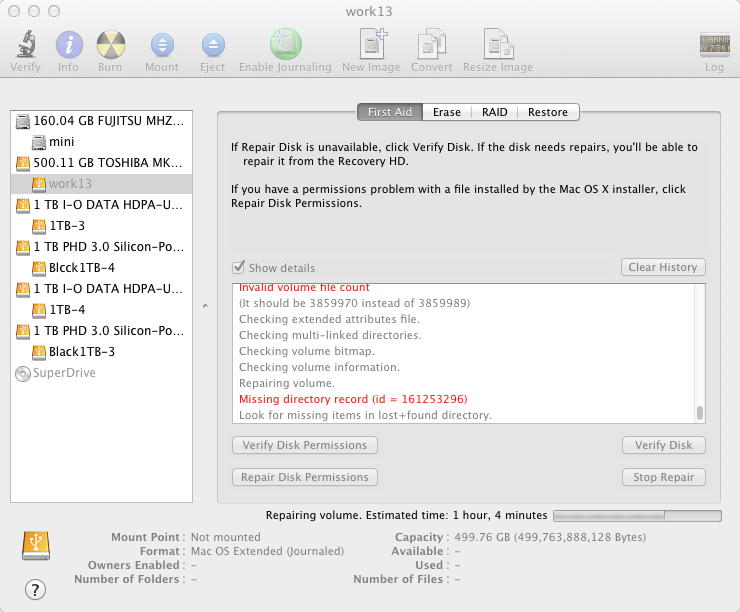Open the Log toolbar icon
The width and height of the screenshot is (740, 612).
[715, 45]
